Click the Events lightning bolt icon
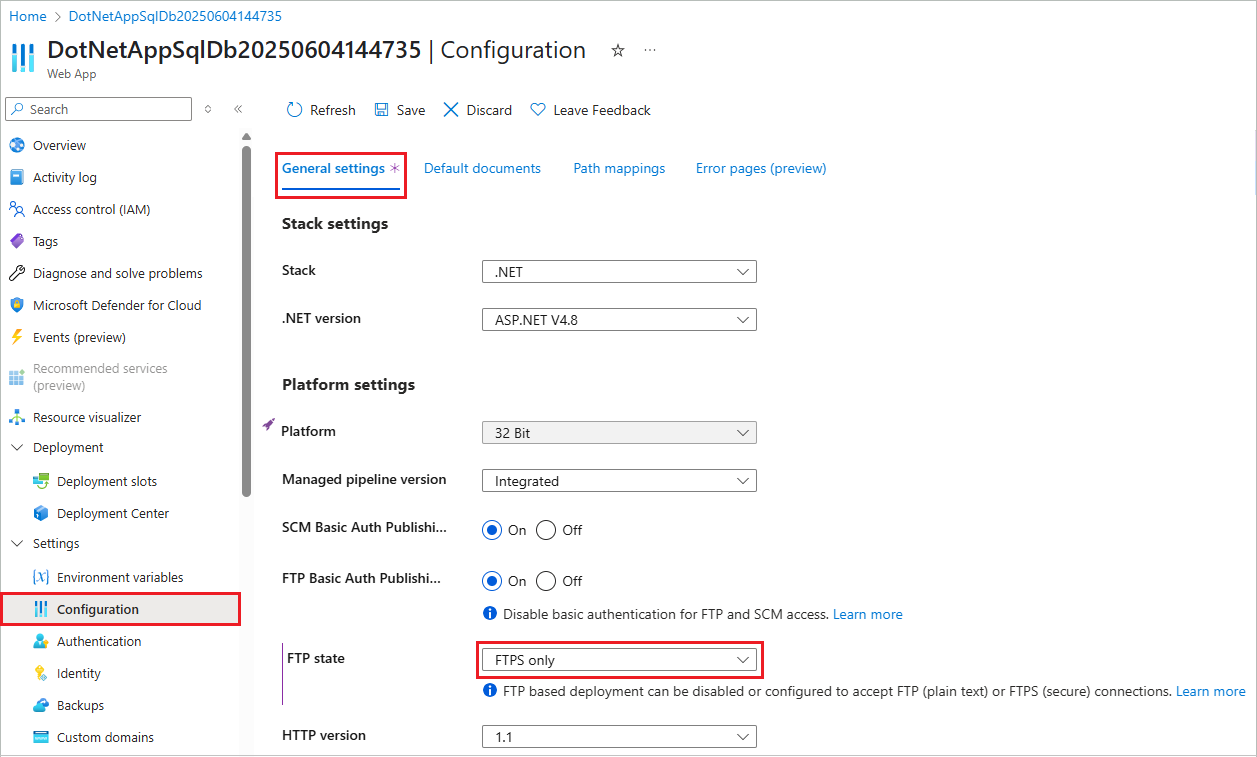 click(x=16, y=337)
